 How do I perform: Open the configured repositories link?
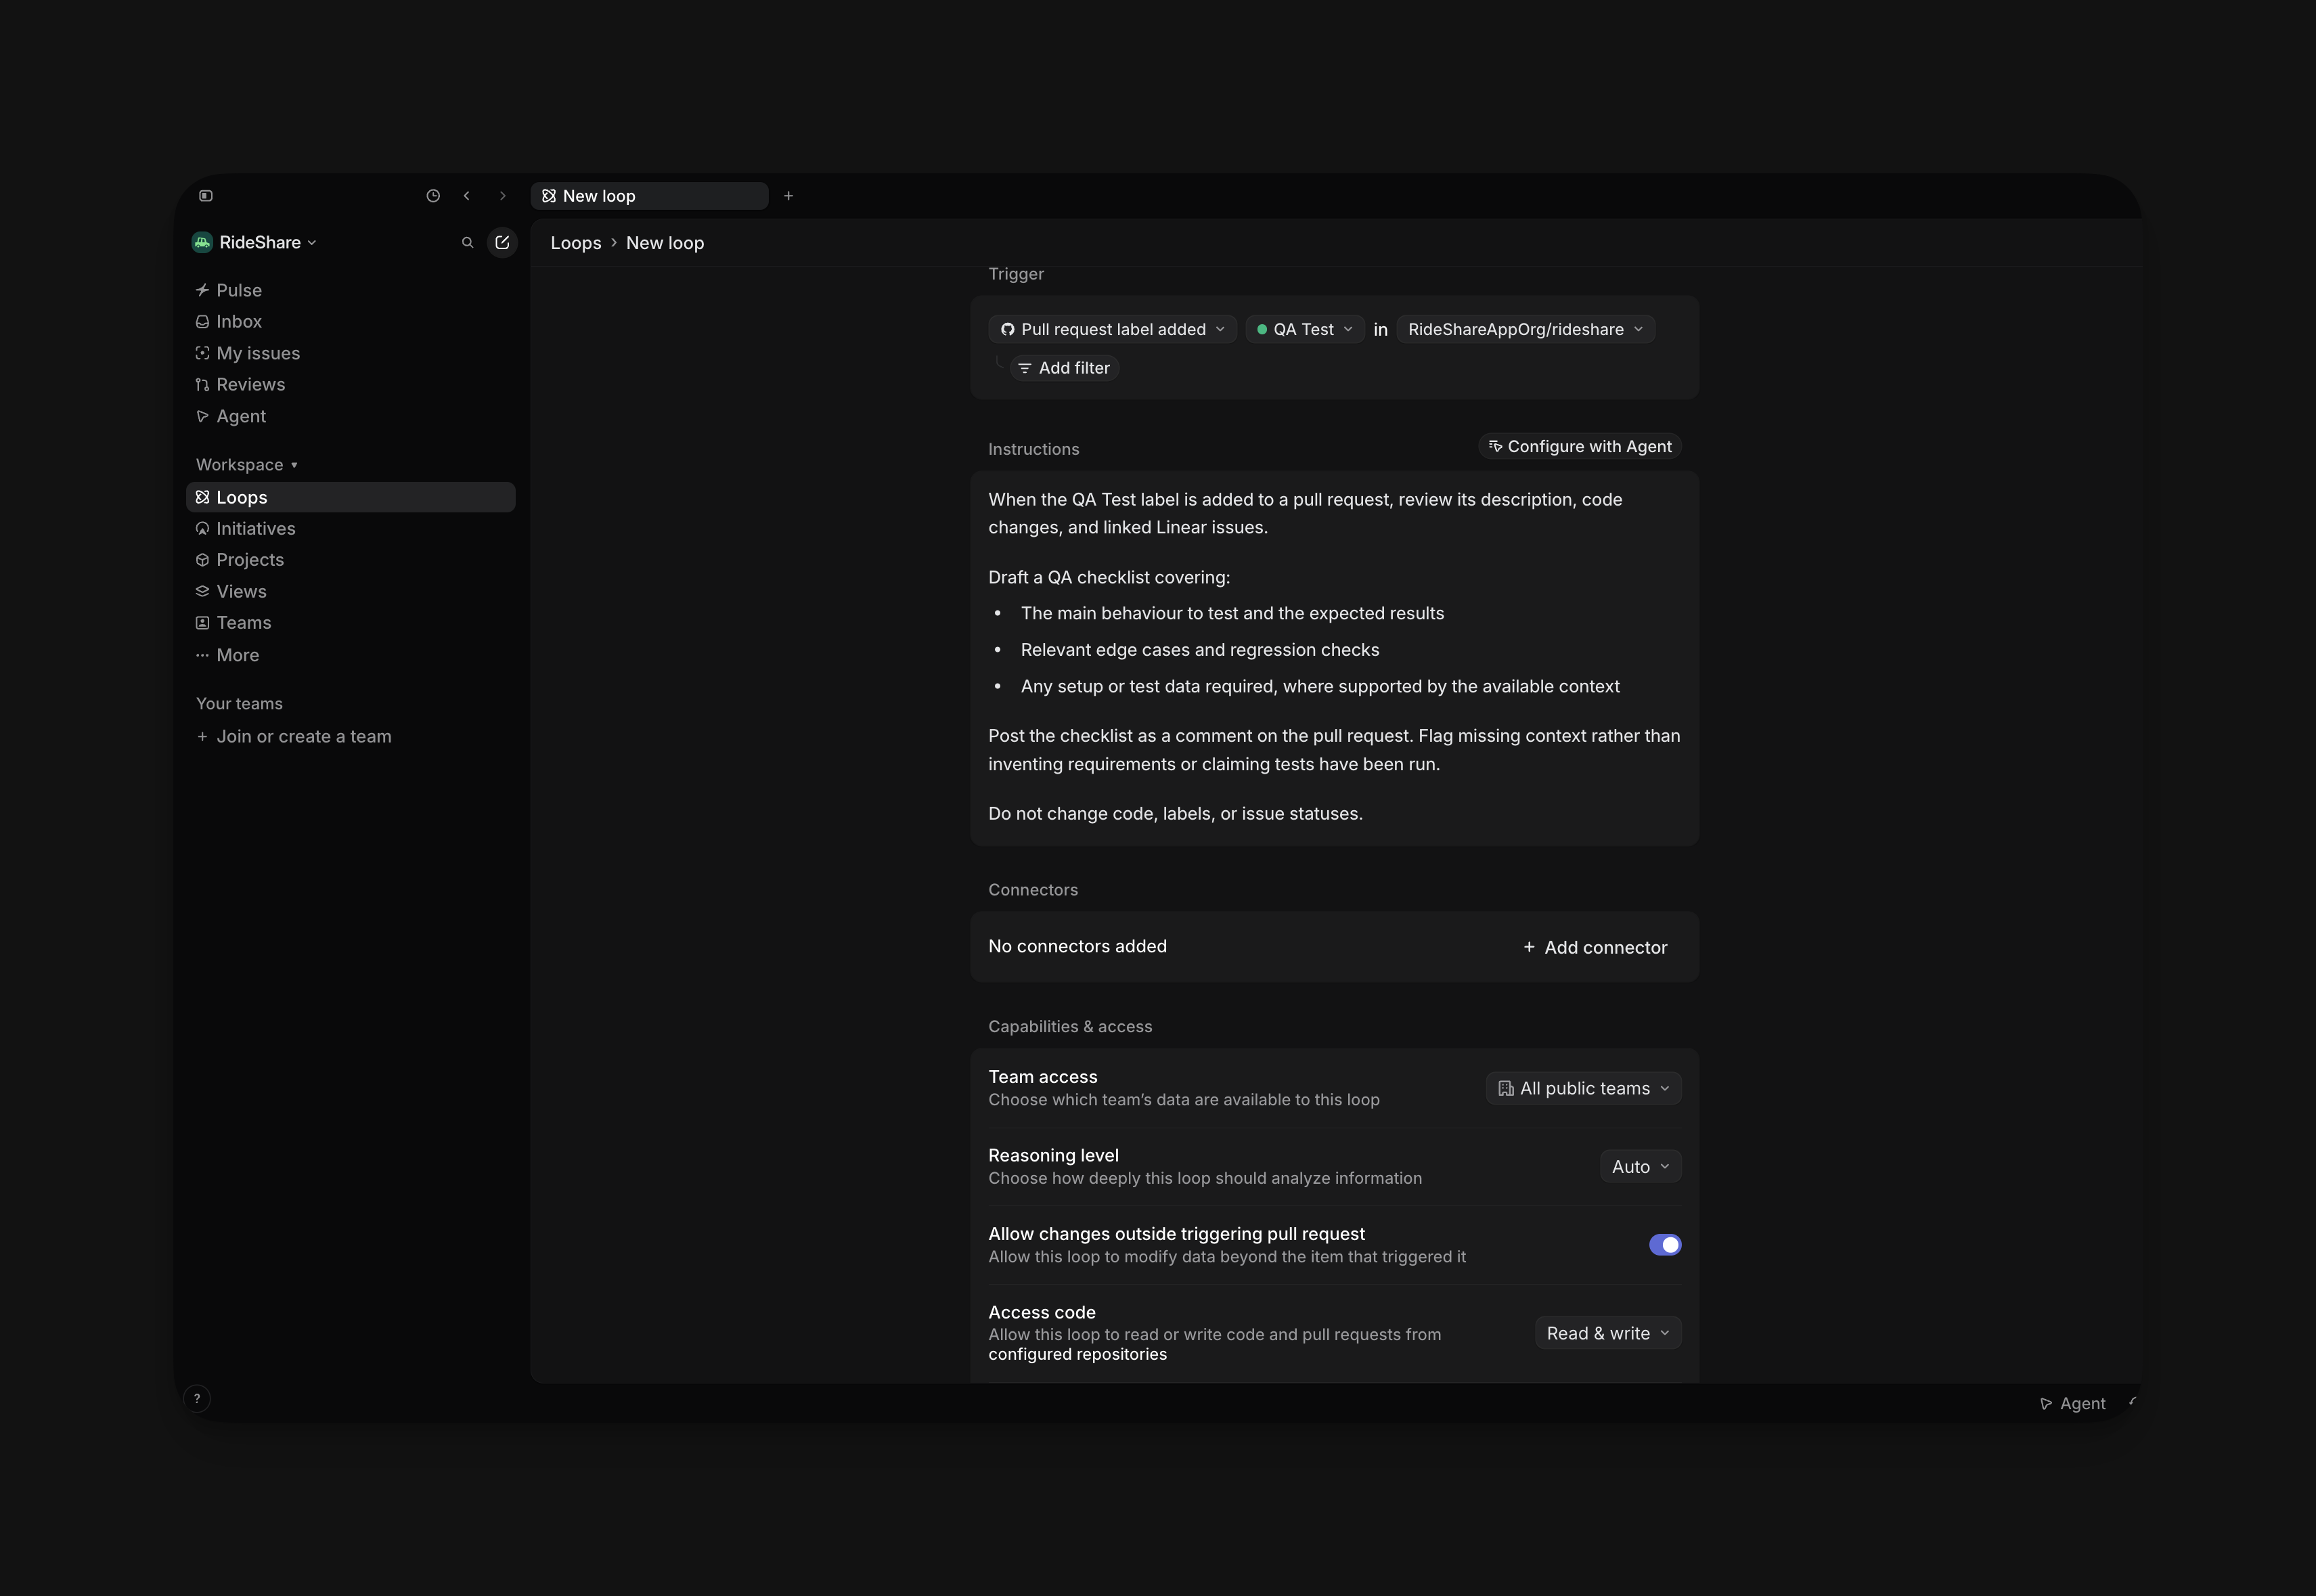click(1077, 1354)
